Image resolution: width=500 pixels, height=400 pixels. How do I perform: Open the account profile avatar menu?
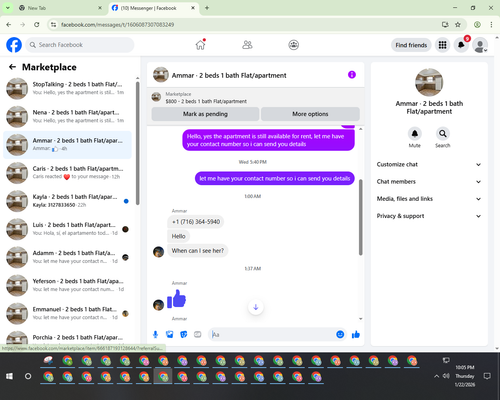point(480,45)
